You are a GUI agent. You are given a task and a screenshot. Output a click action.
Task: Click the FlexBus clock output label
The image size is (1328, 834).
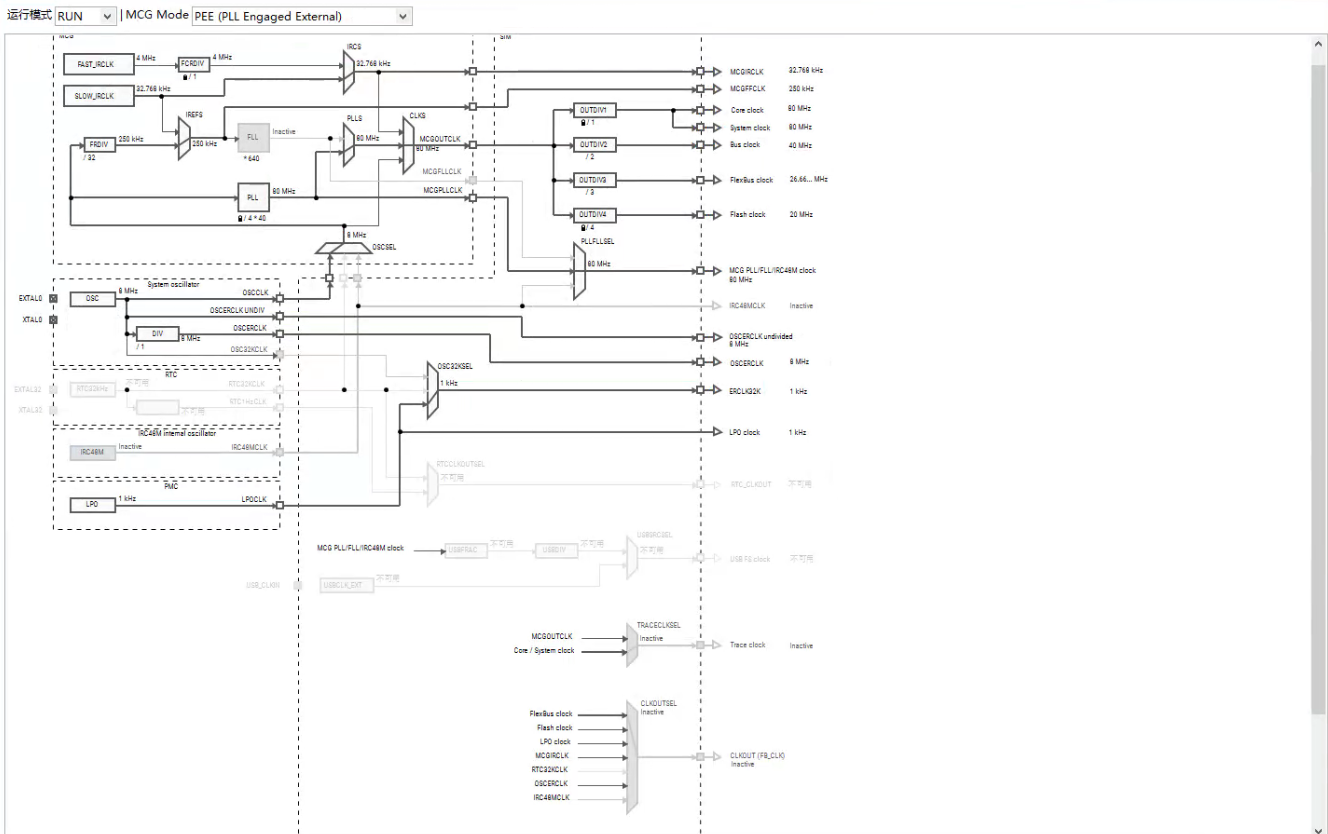click(x=751, y=180)
